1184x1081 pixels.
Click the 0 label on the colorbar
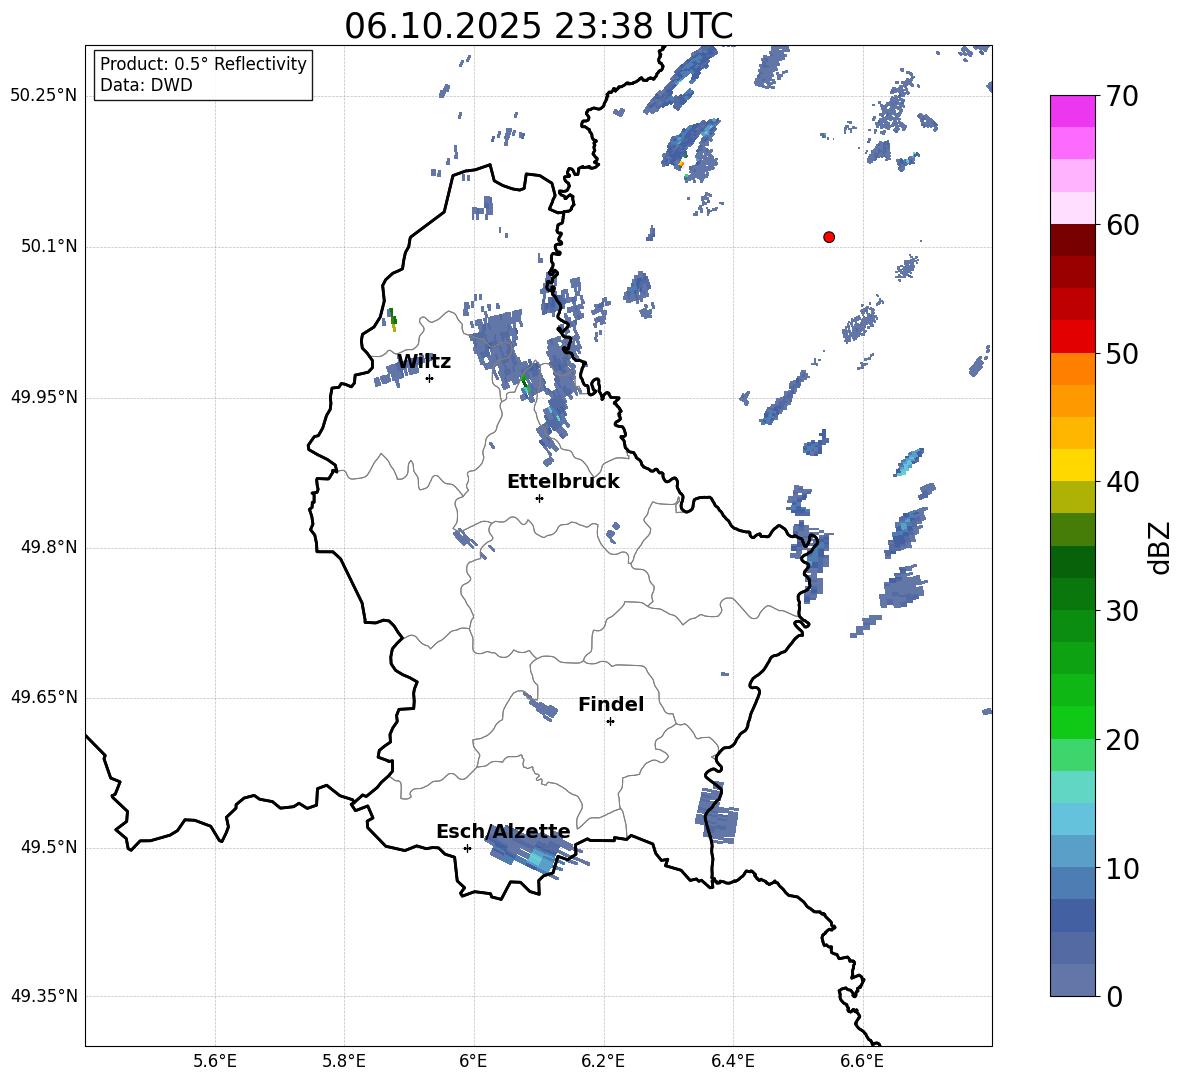click(x=1115, y=997)
